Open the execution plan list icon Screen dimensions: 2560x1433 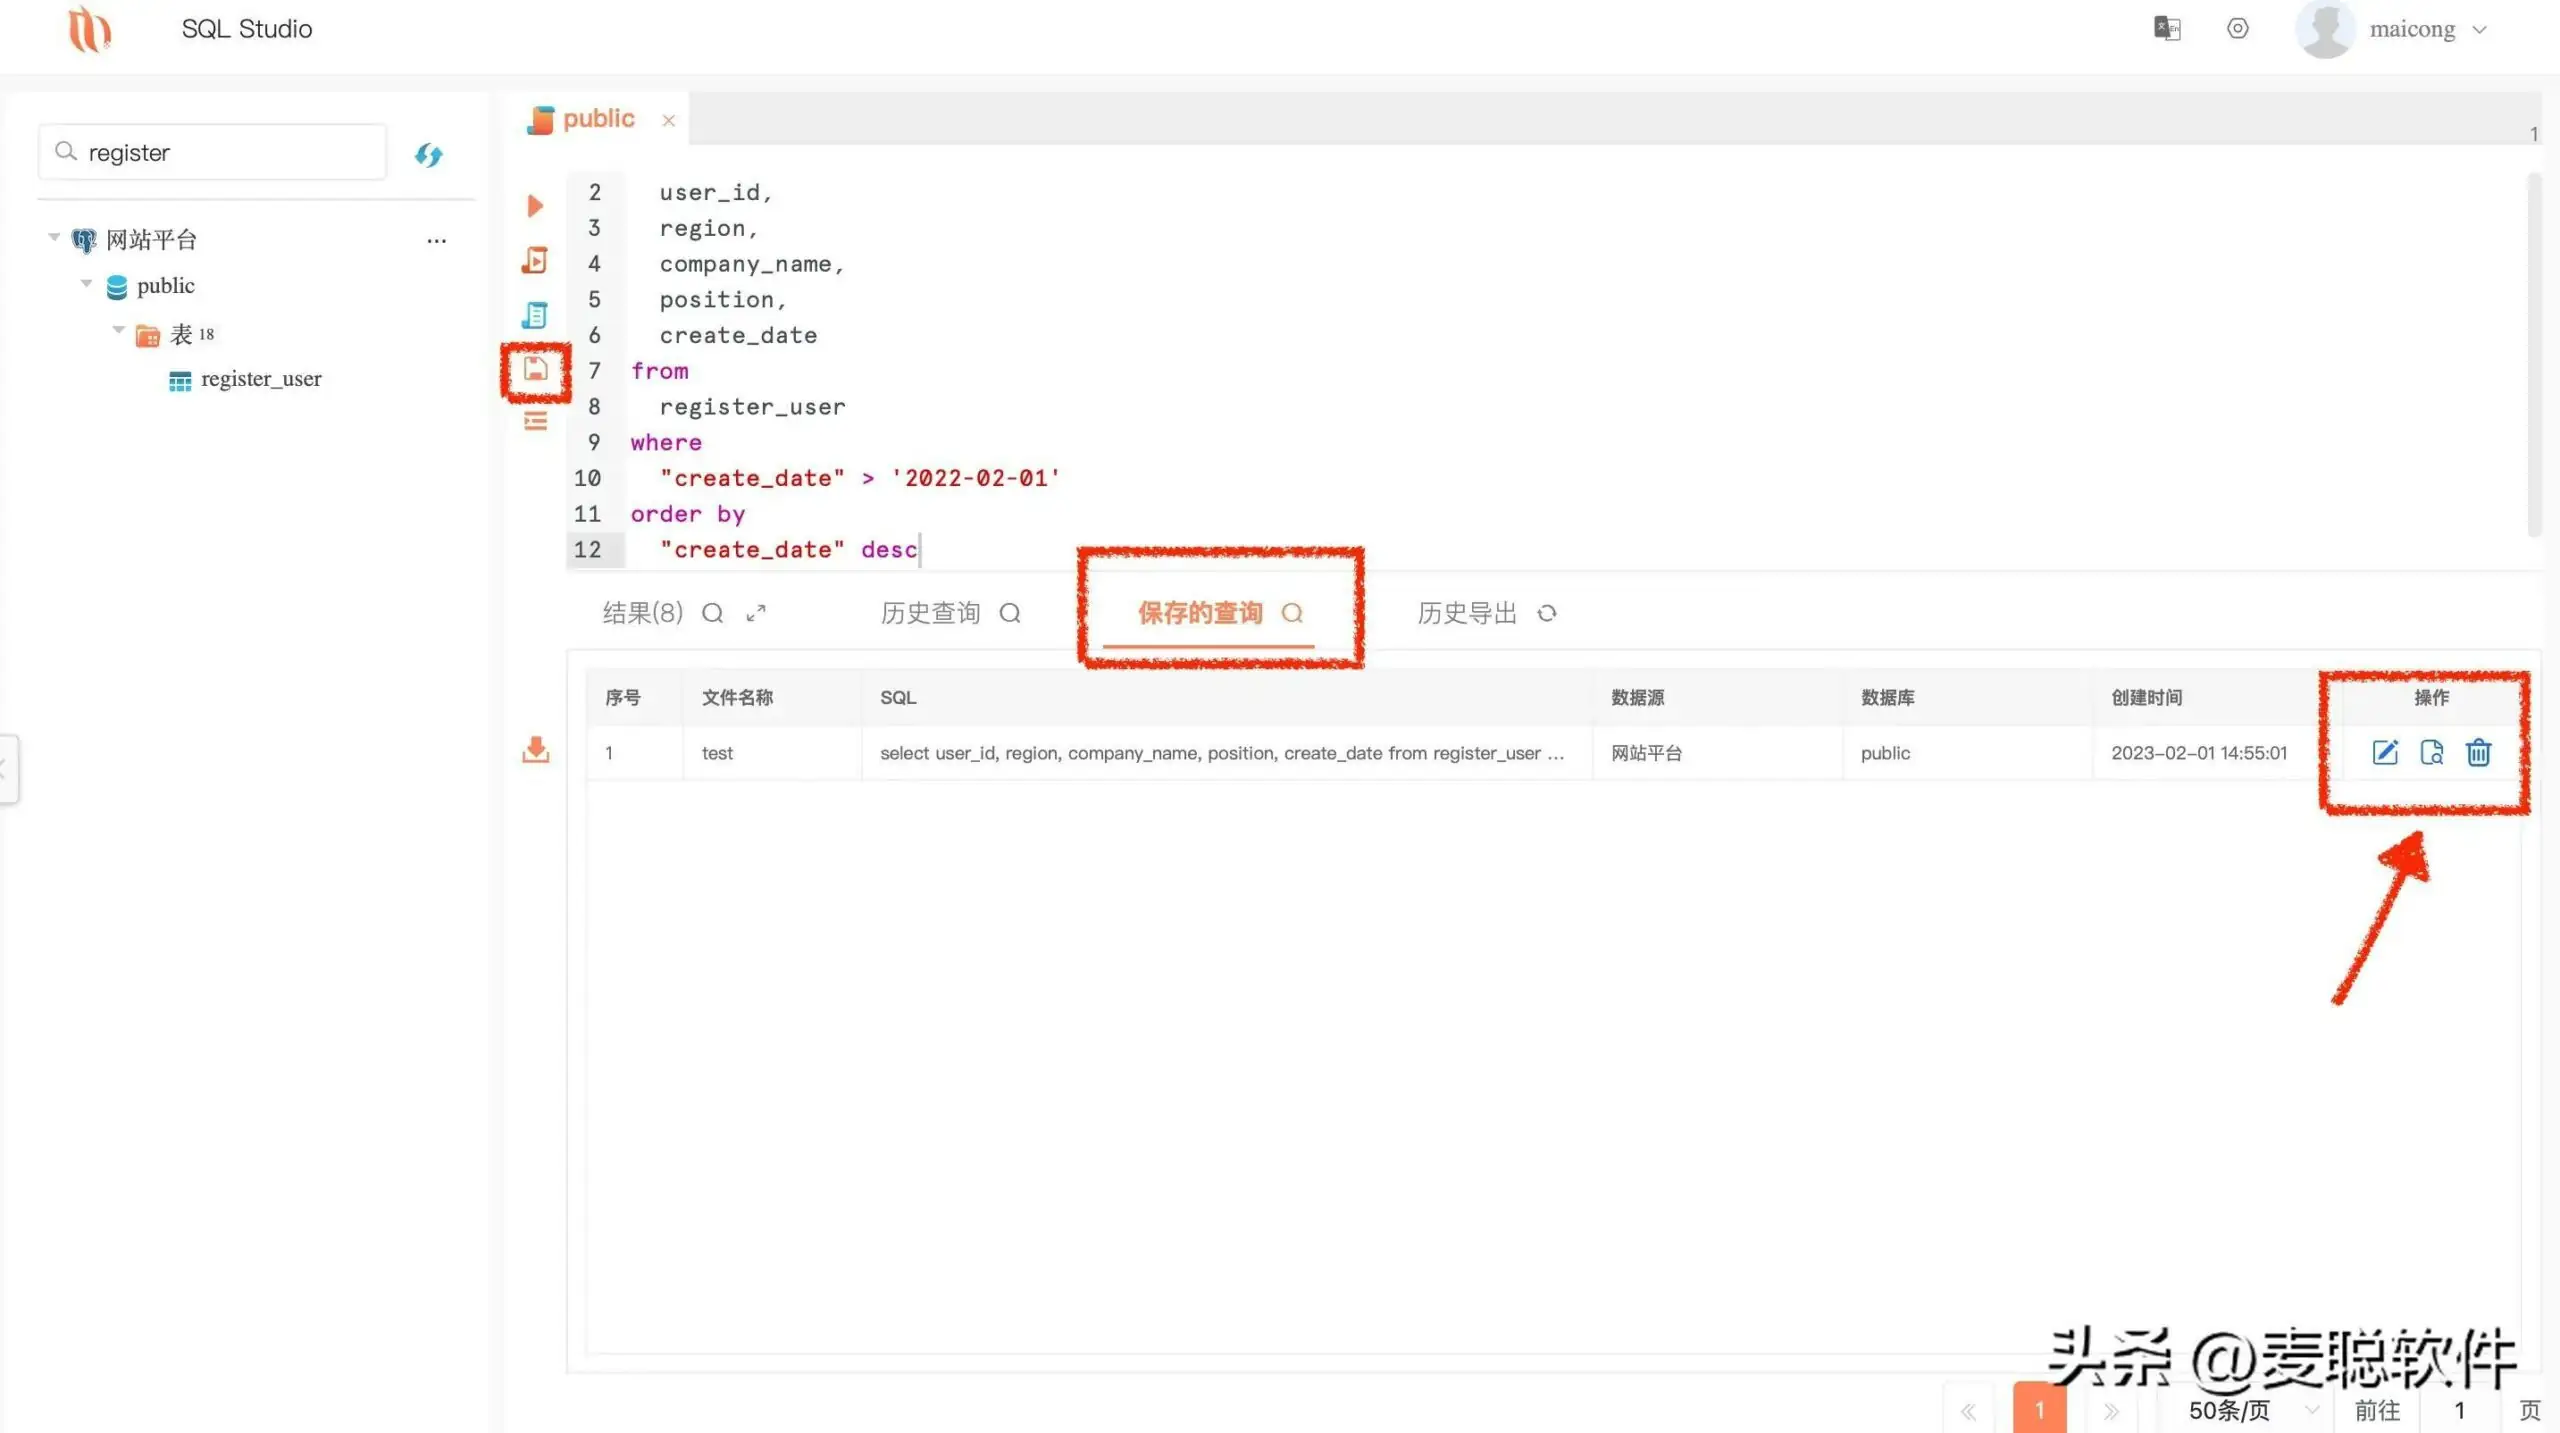point(536,421)
